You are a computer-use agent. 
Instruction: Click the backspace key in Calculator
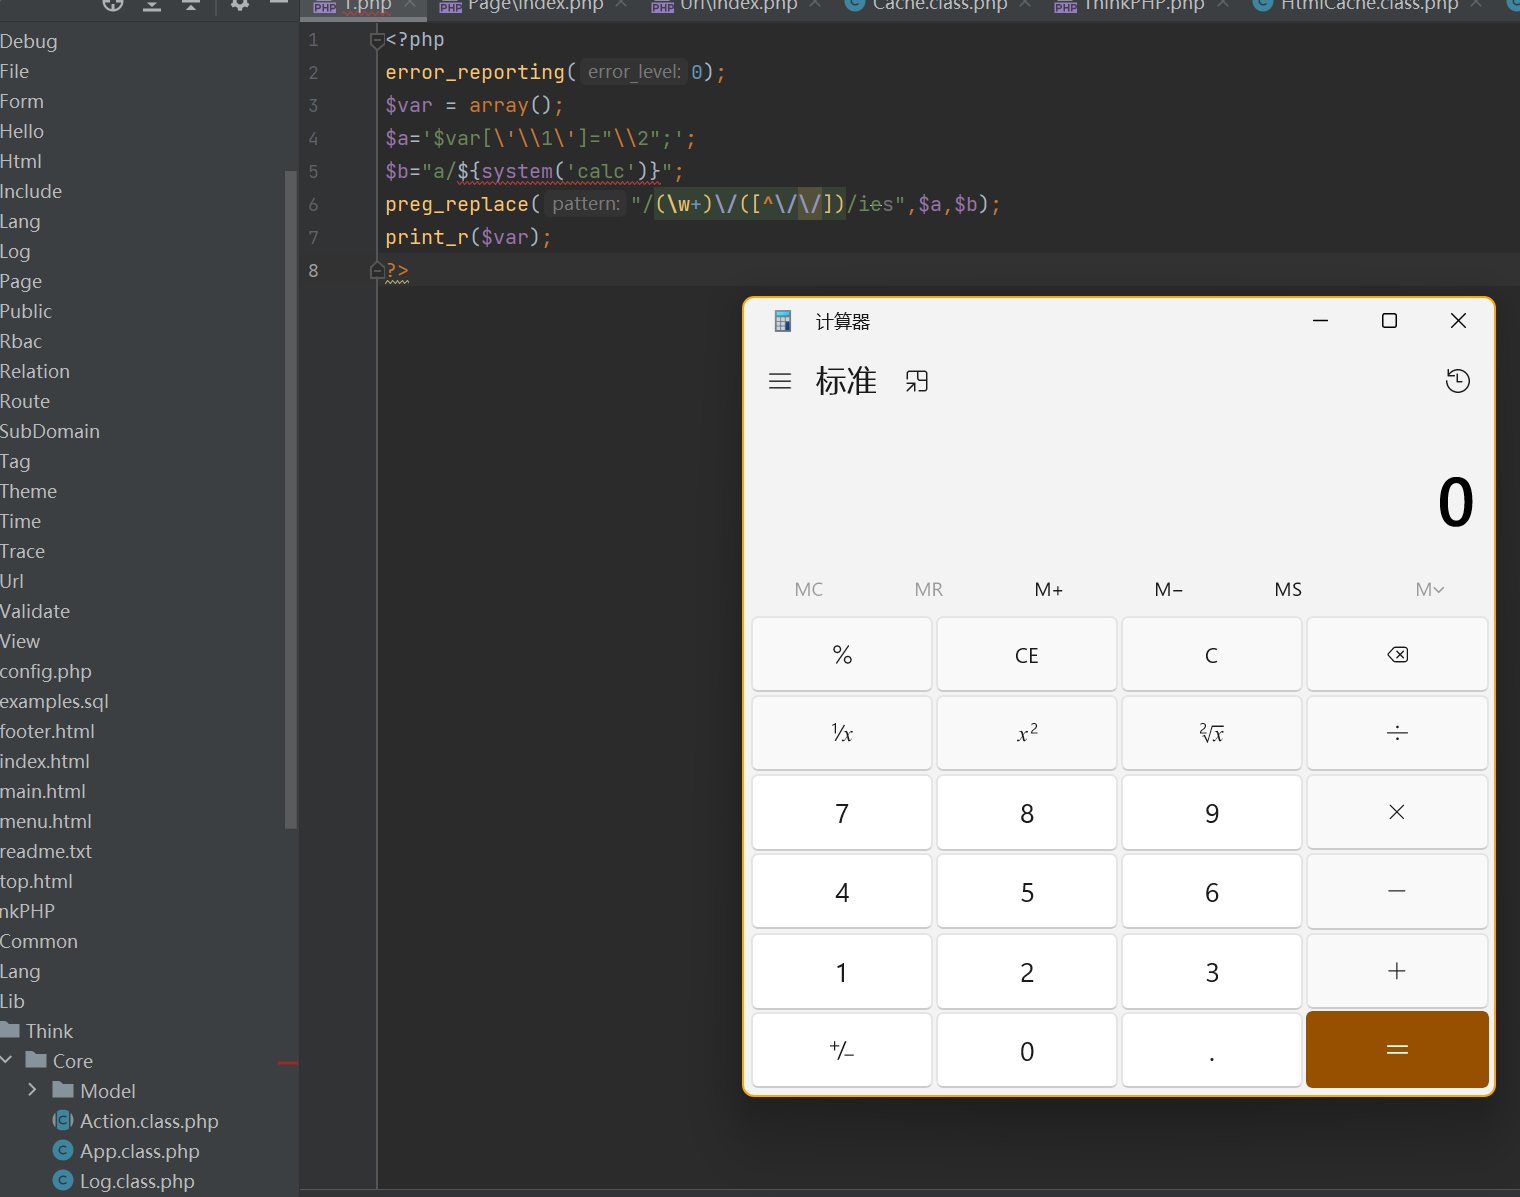pyautogui.click(x=1397, y=654)
